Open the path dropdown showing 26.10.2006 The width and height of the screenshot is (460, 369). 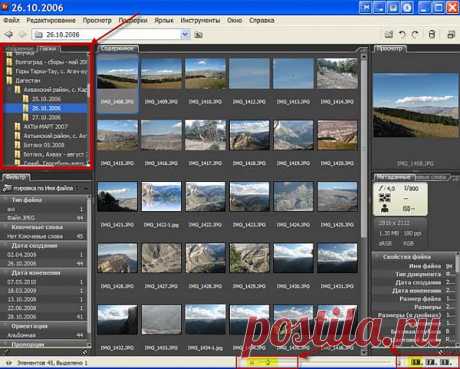(x=185, y=35)
